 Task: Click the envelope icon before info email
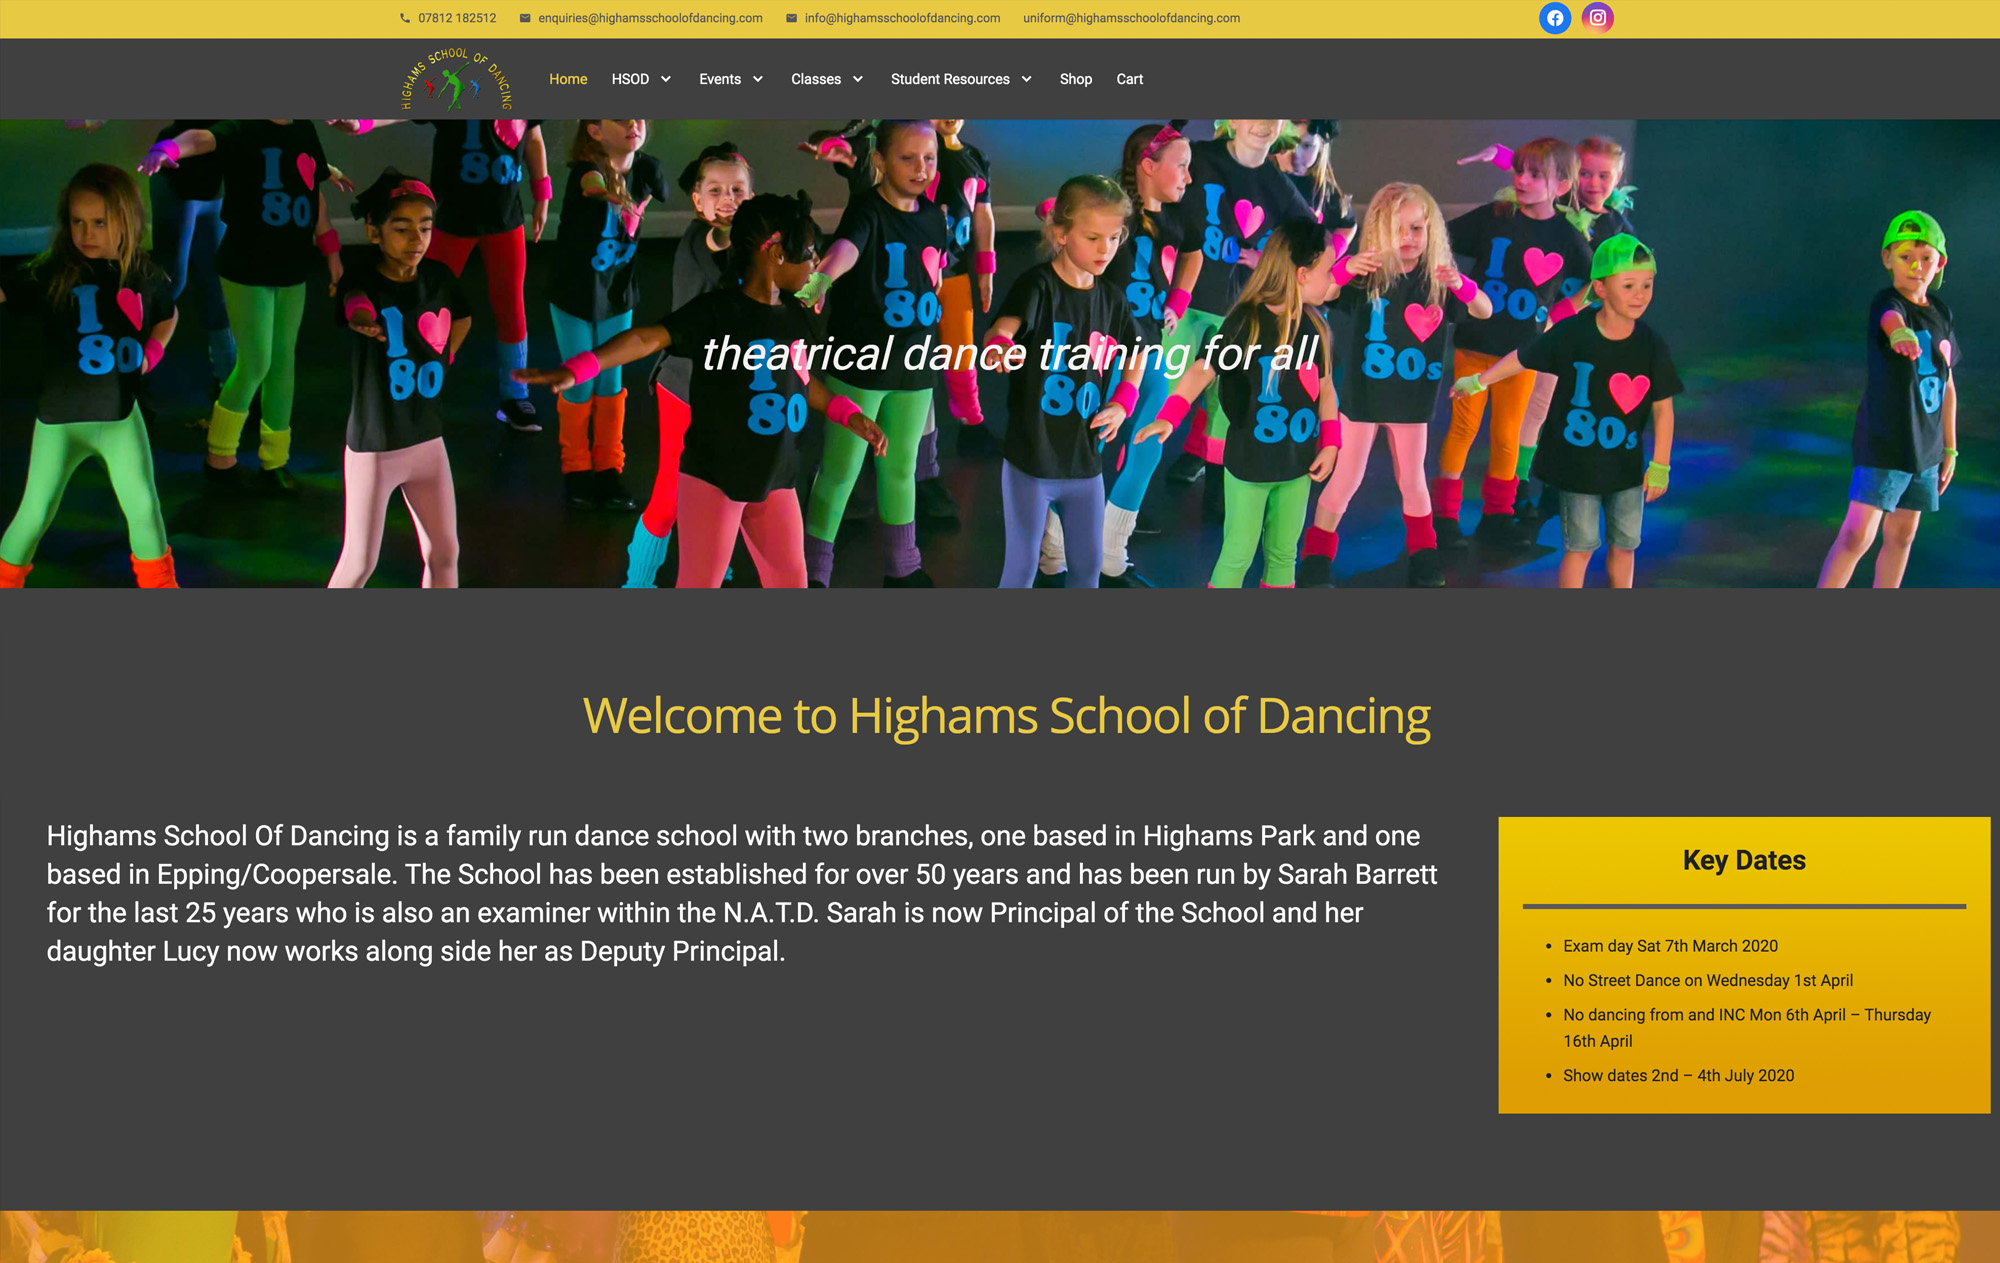coord(791,18)
